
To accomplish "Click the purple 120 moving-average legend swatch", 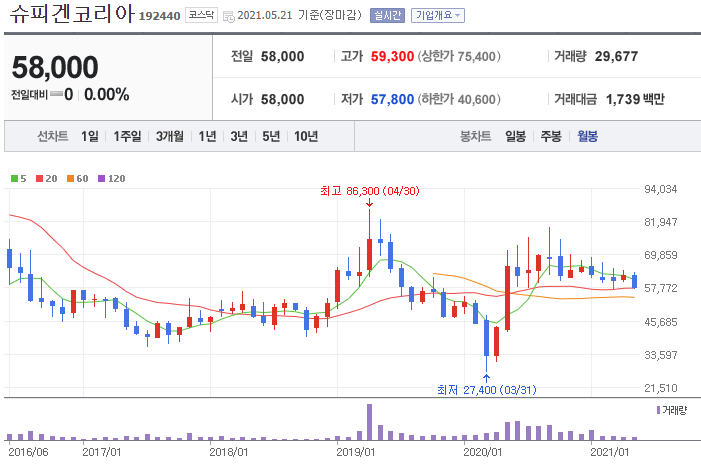I will point(101,178).
